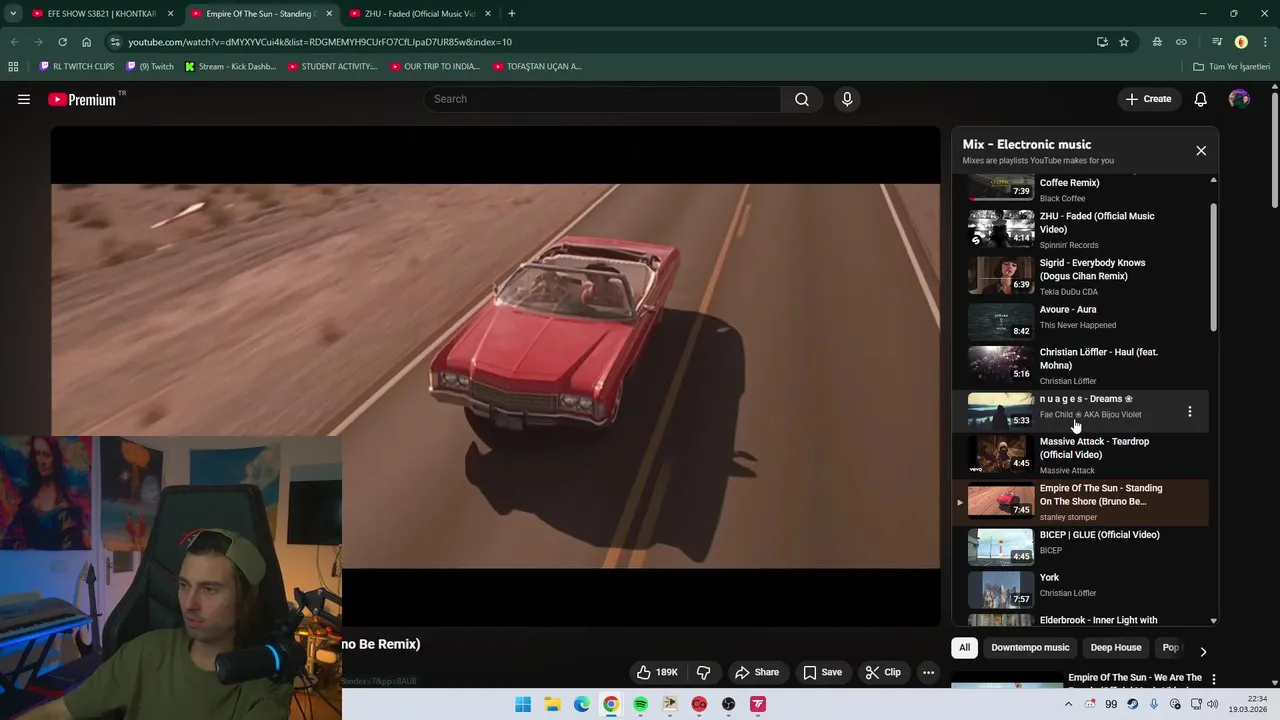Play Sigrid - Everybody Knows remix

(1081, 276)
